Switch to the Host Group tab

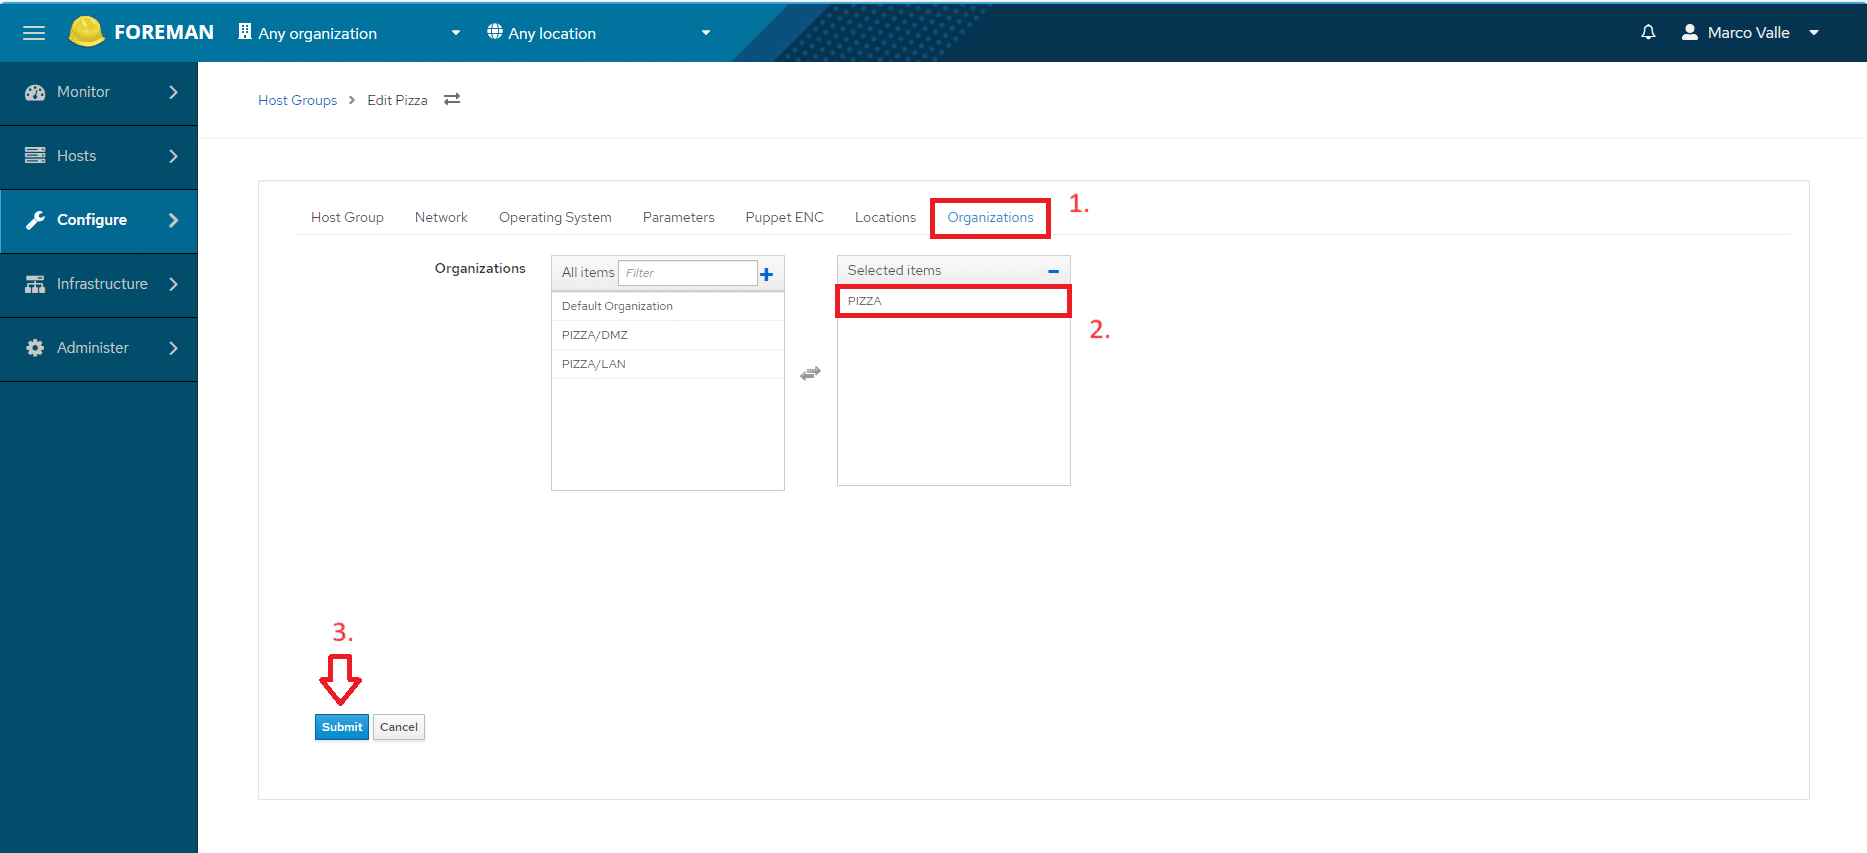tap(347, 217)
